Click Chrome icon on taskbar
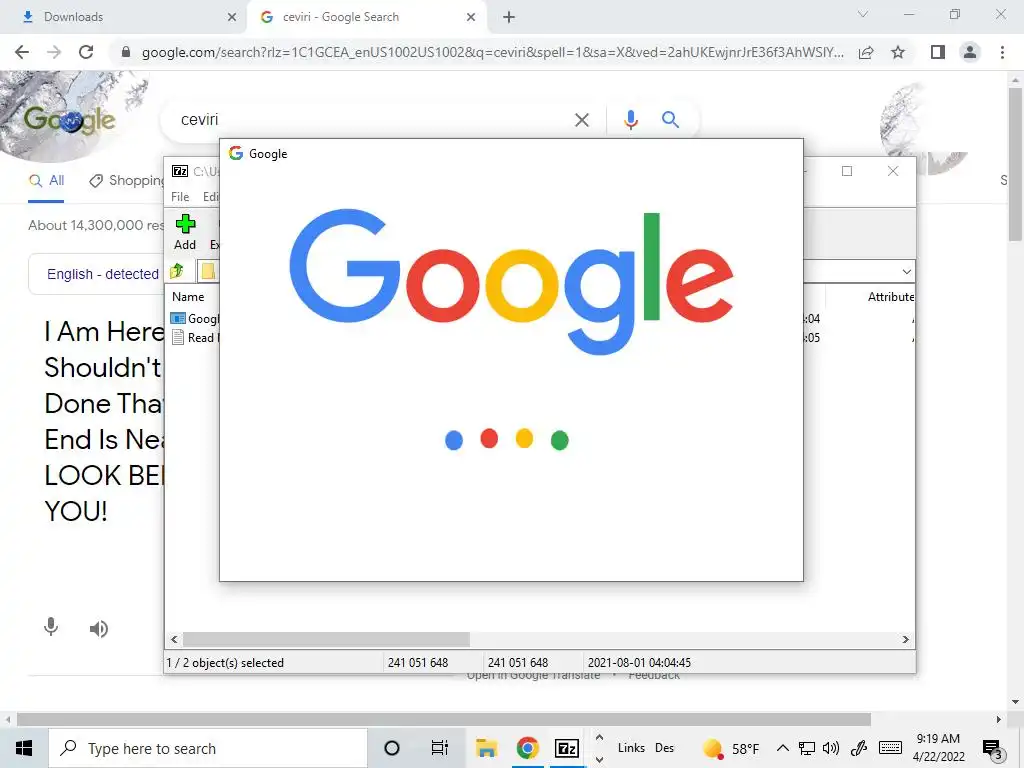Screen dimensions: 1024x768 click(527, 748)
